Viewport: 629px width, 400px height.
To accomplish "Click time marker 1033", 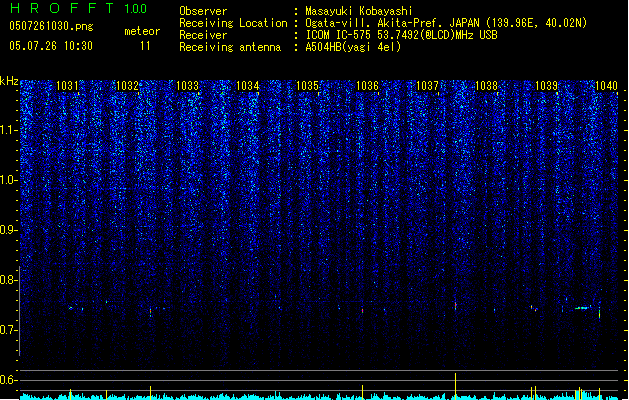I will click(x=187, y=86).
